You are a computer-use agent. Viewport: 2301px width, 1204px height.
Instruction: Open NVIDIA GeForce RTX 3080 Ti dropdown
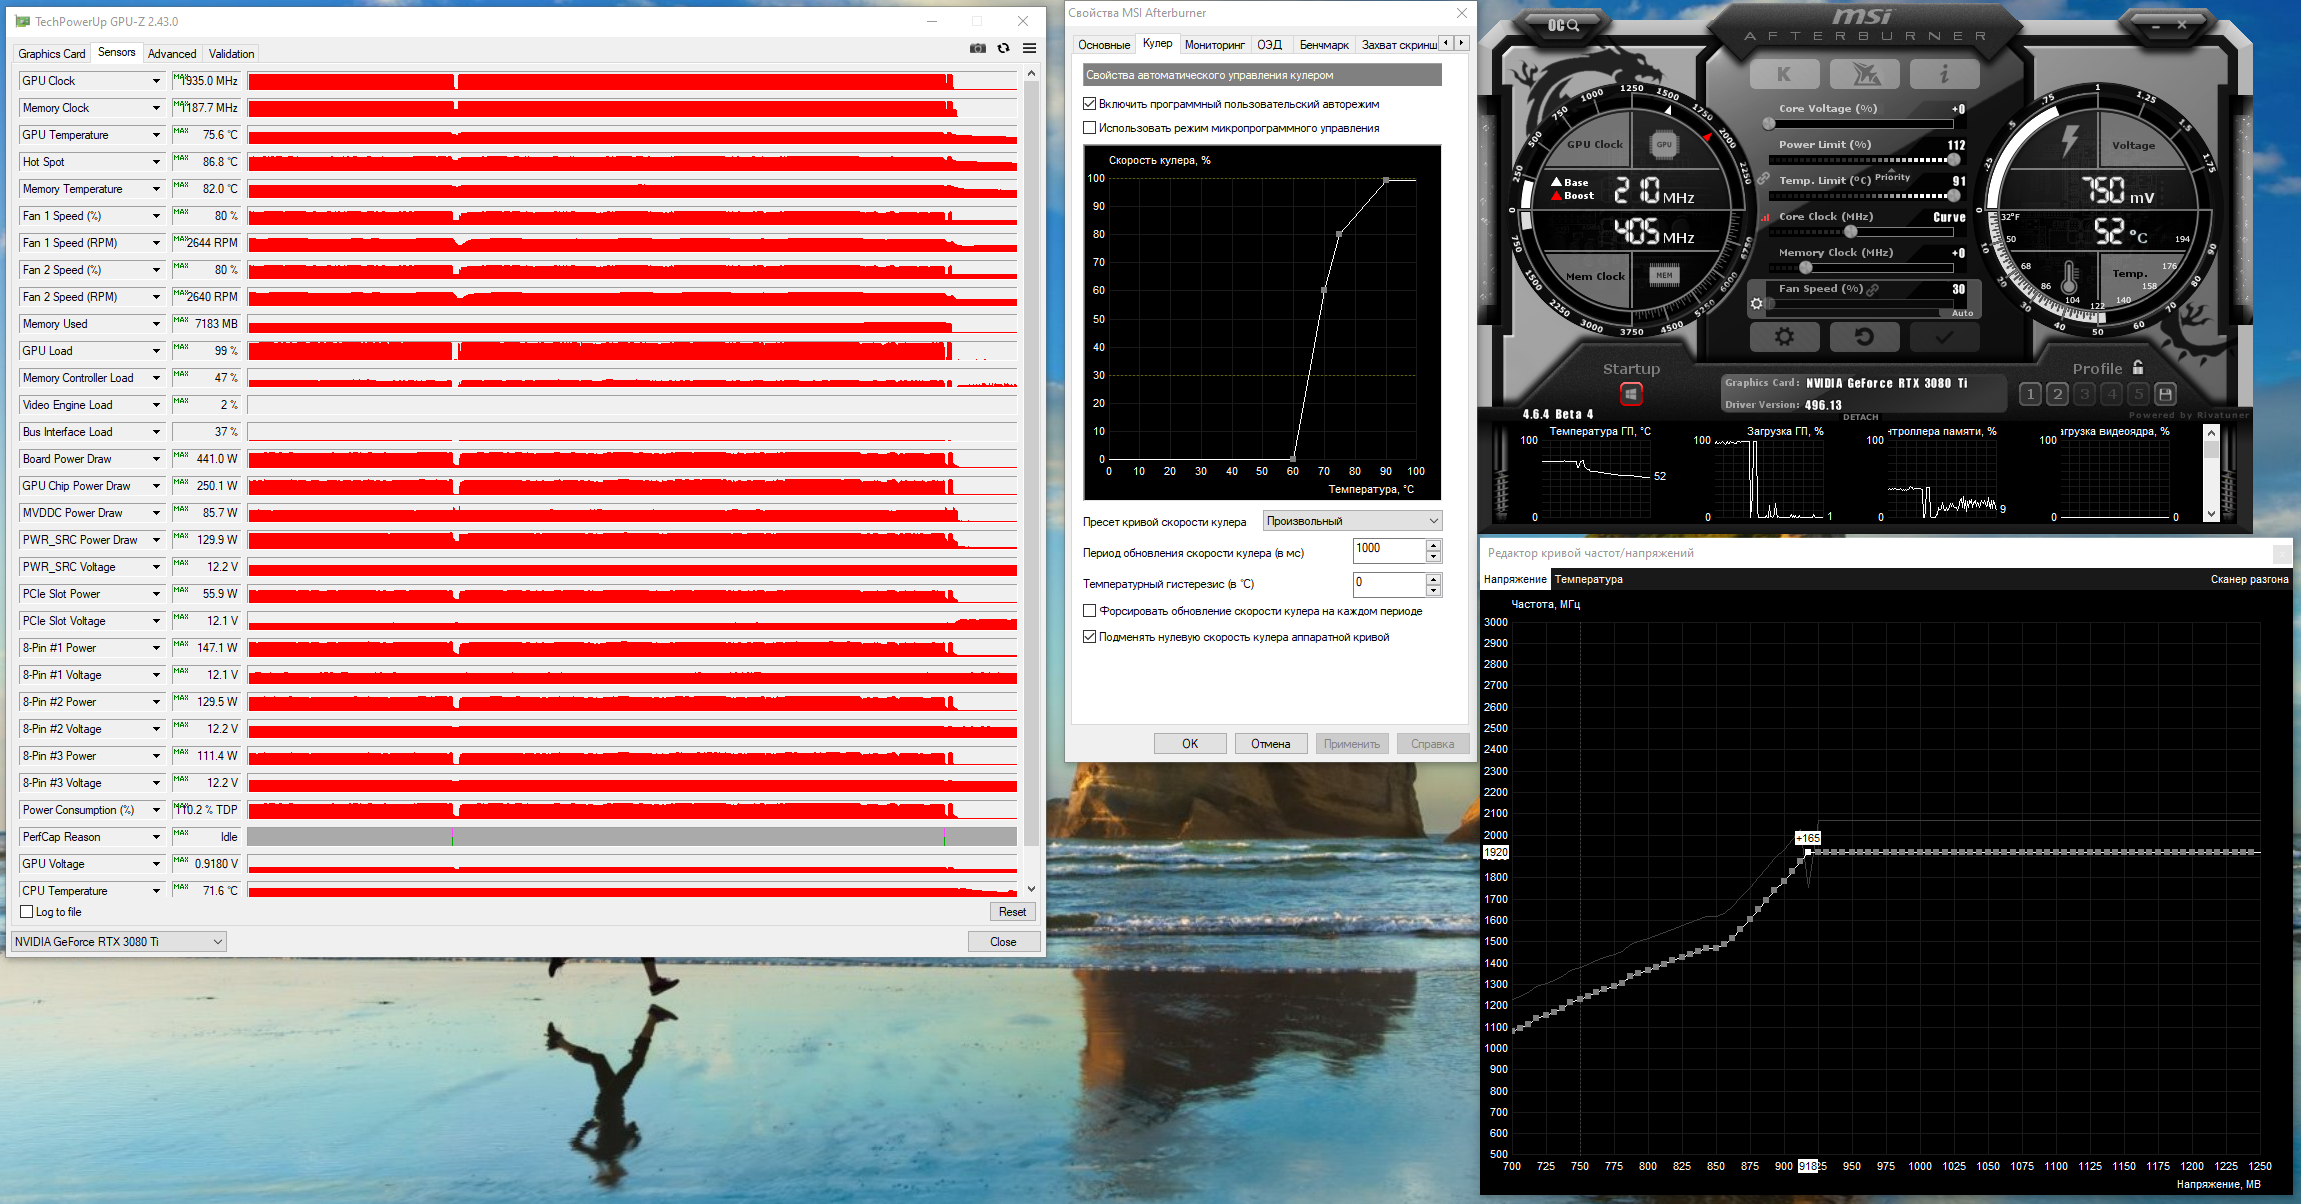119,942
